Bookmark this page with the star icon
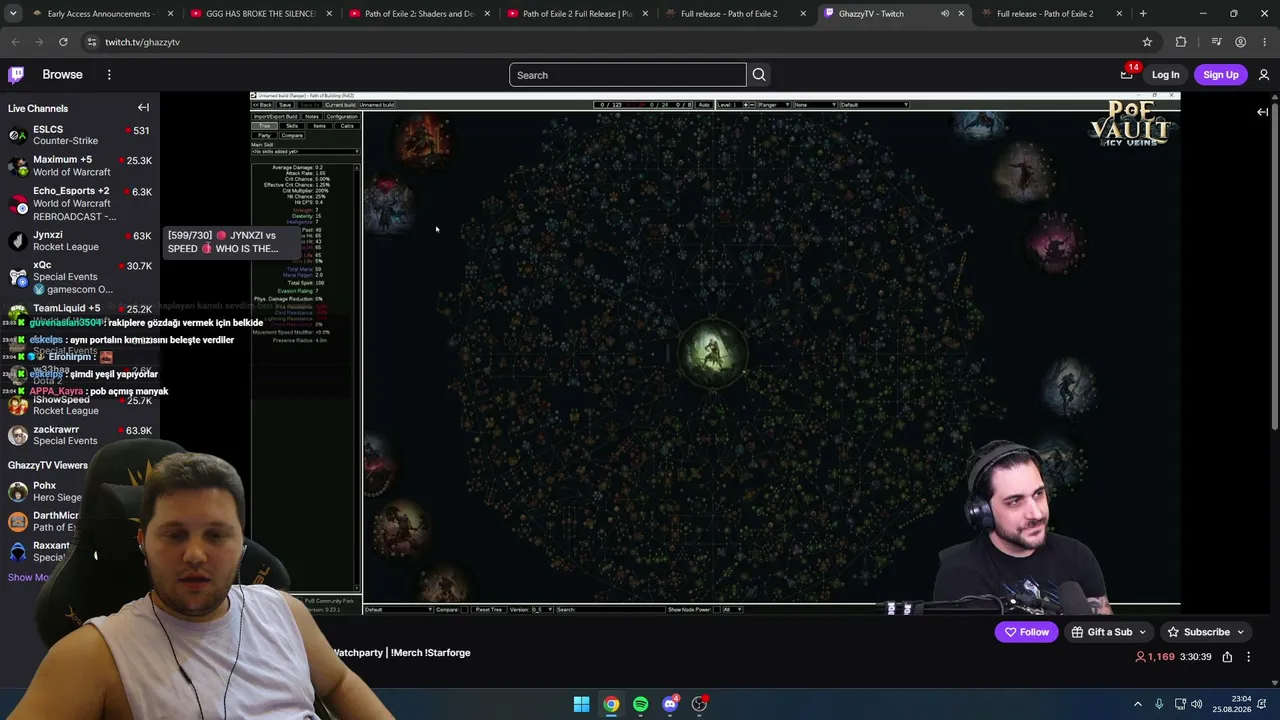The width and height of the screenshot is (1280, 720). click(x=1147, y=42)
